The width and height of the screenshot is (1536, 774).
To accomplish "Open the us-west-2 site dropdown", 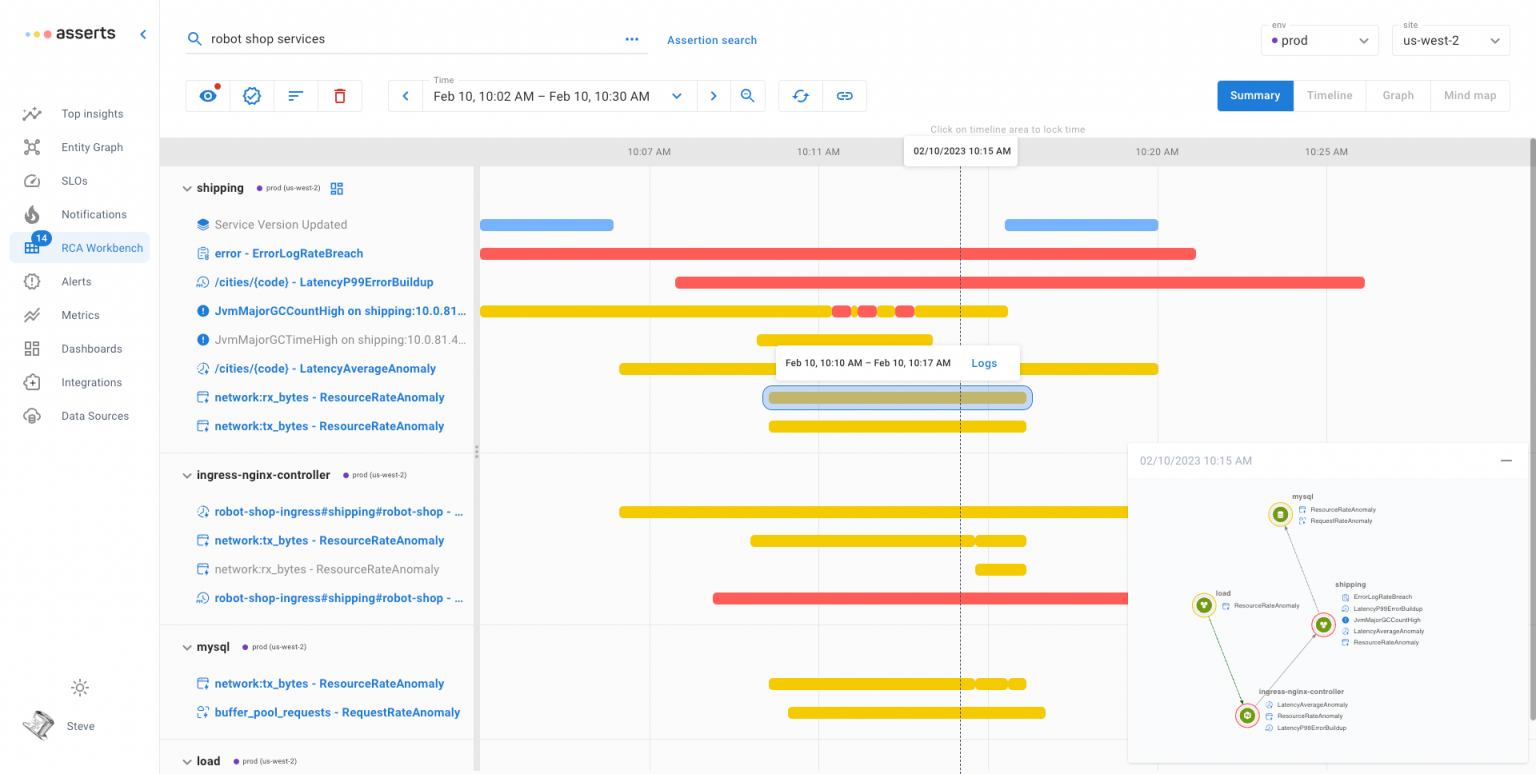I will 1450,40.
